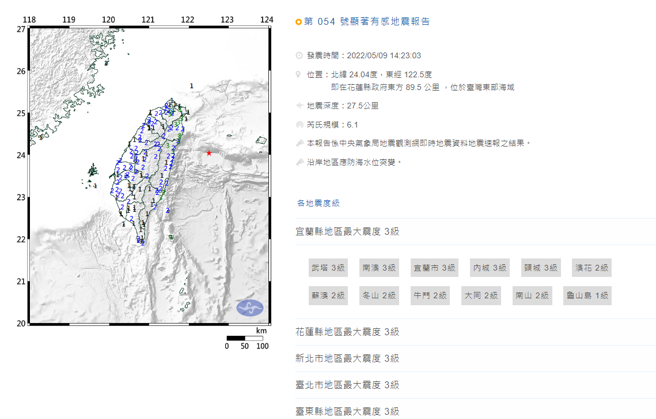Collapse the 宜蘭縣地區最大震度 3級 section

pos(348,231)
